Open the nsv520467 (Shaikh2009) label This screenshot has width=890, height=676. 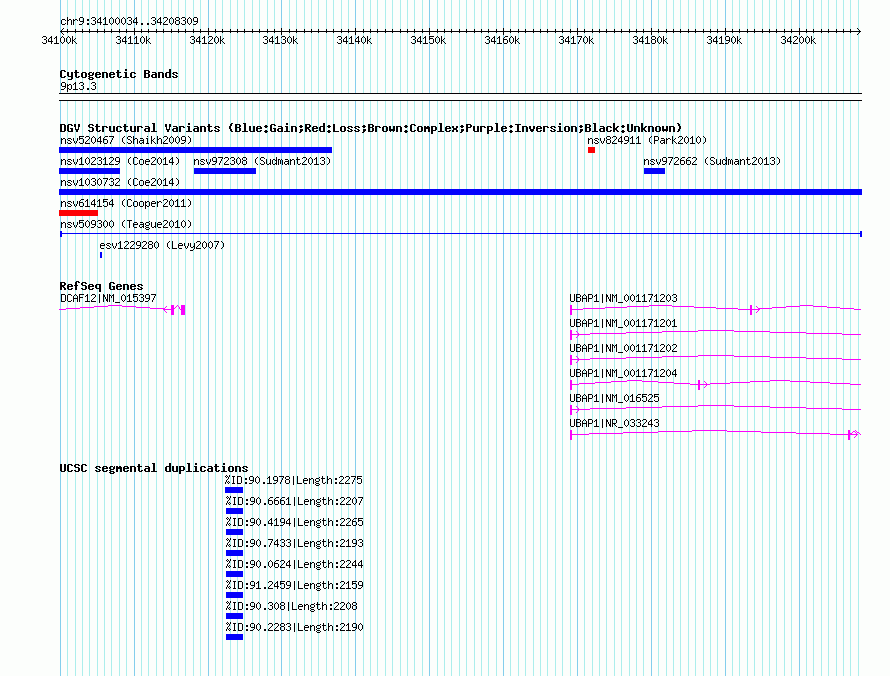click(126, 140)
